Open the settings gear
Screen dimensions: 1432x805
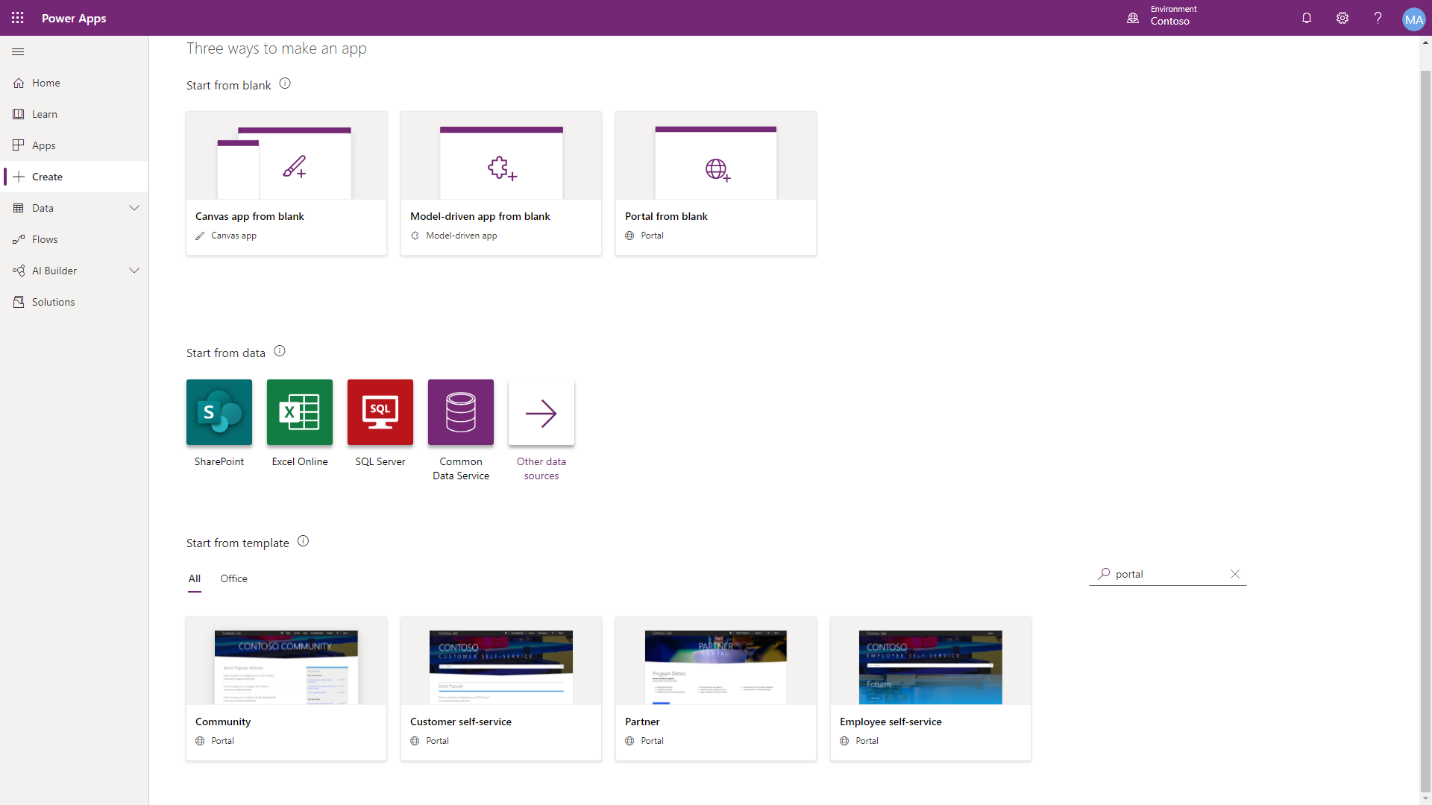[x=1342, y=18]
